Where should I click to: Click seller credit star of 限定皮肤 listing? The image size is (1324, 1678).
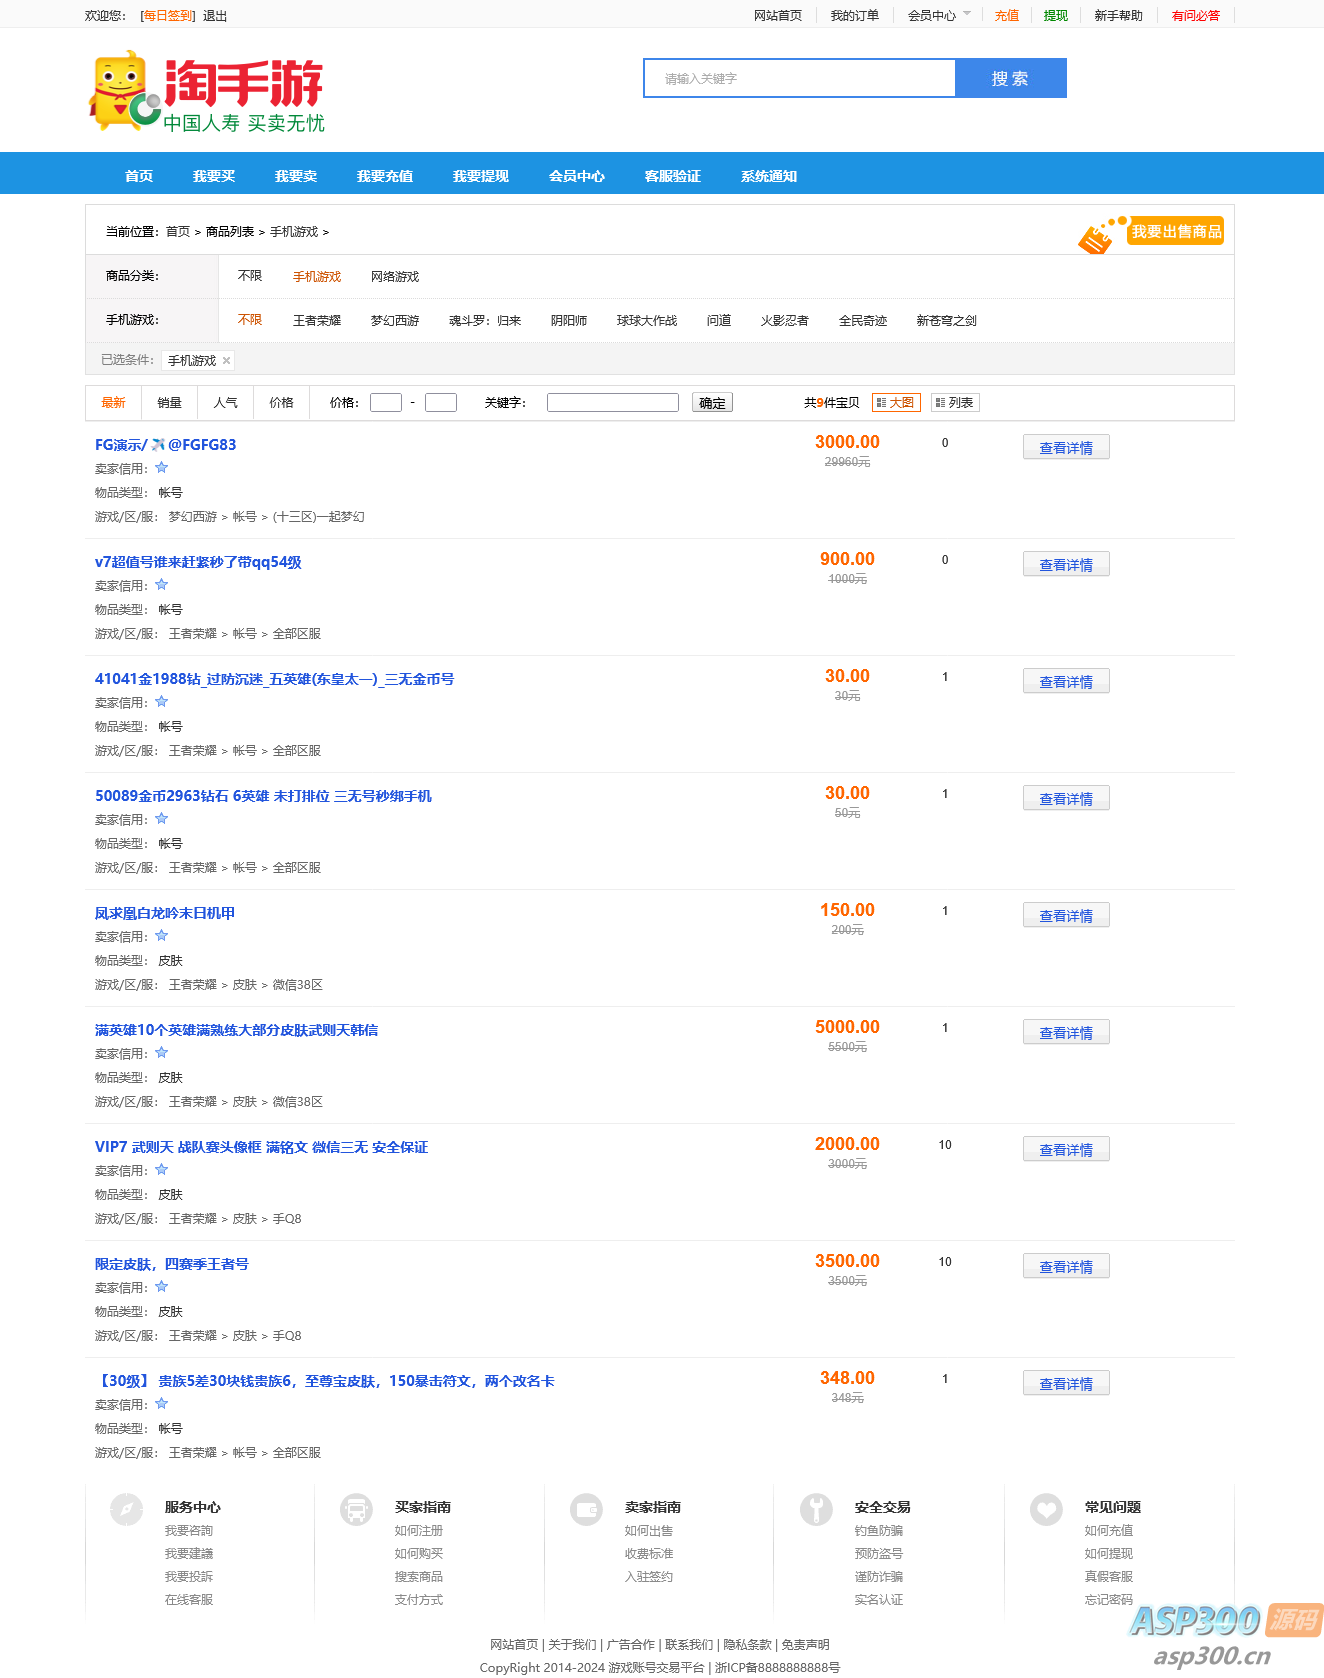tap(161, 1287)
